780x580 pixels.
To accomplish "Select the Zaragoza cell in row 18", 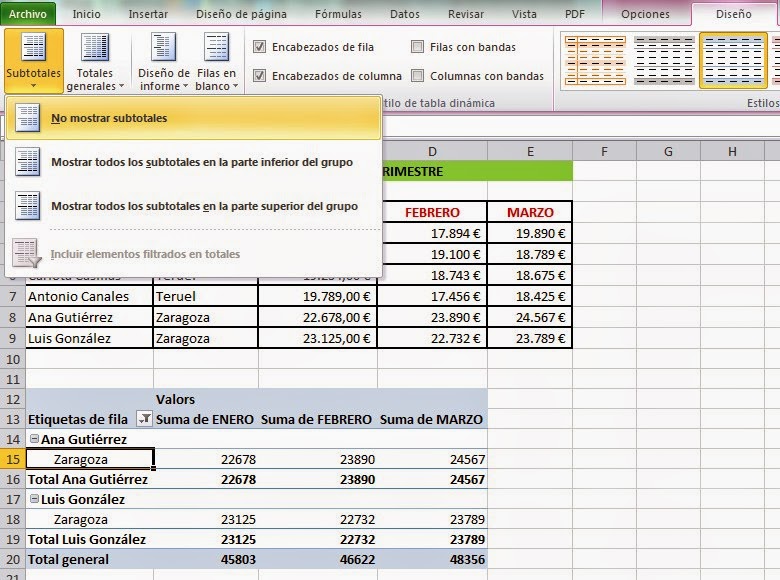I will point(90,519).
